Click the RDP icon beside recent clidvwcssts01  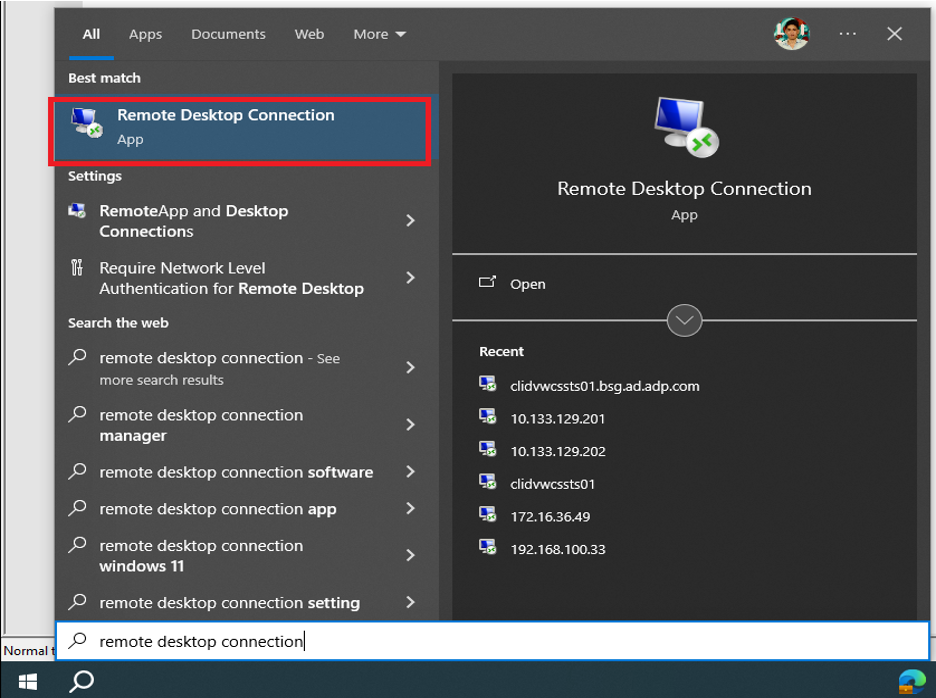pyautogui.click(x=488, y=481)
